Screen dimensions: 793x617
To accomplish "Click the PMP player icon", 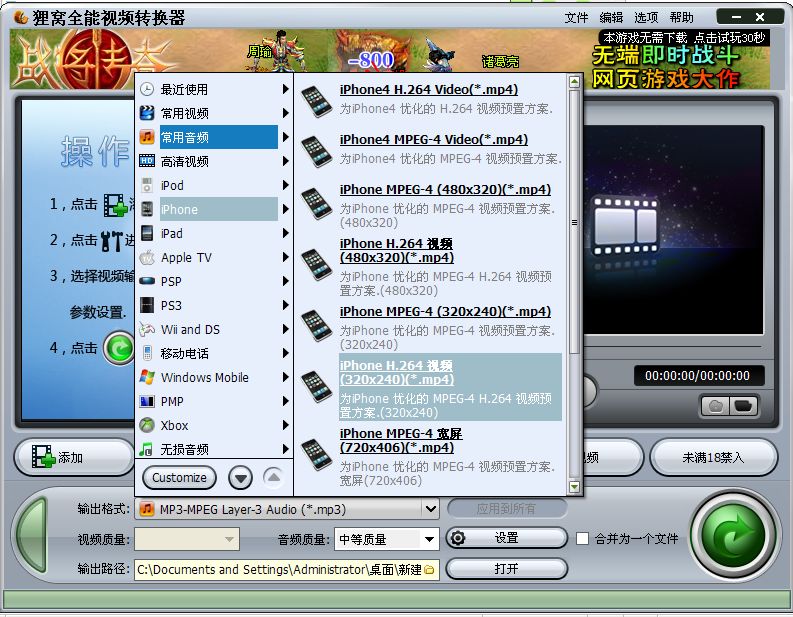I will pyautogui.click(x=147, y=402).
